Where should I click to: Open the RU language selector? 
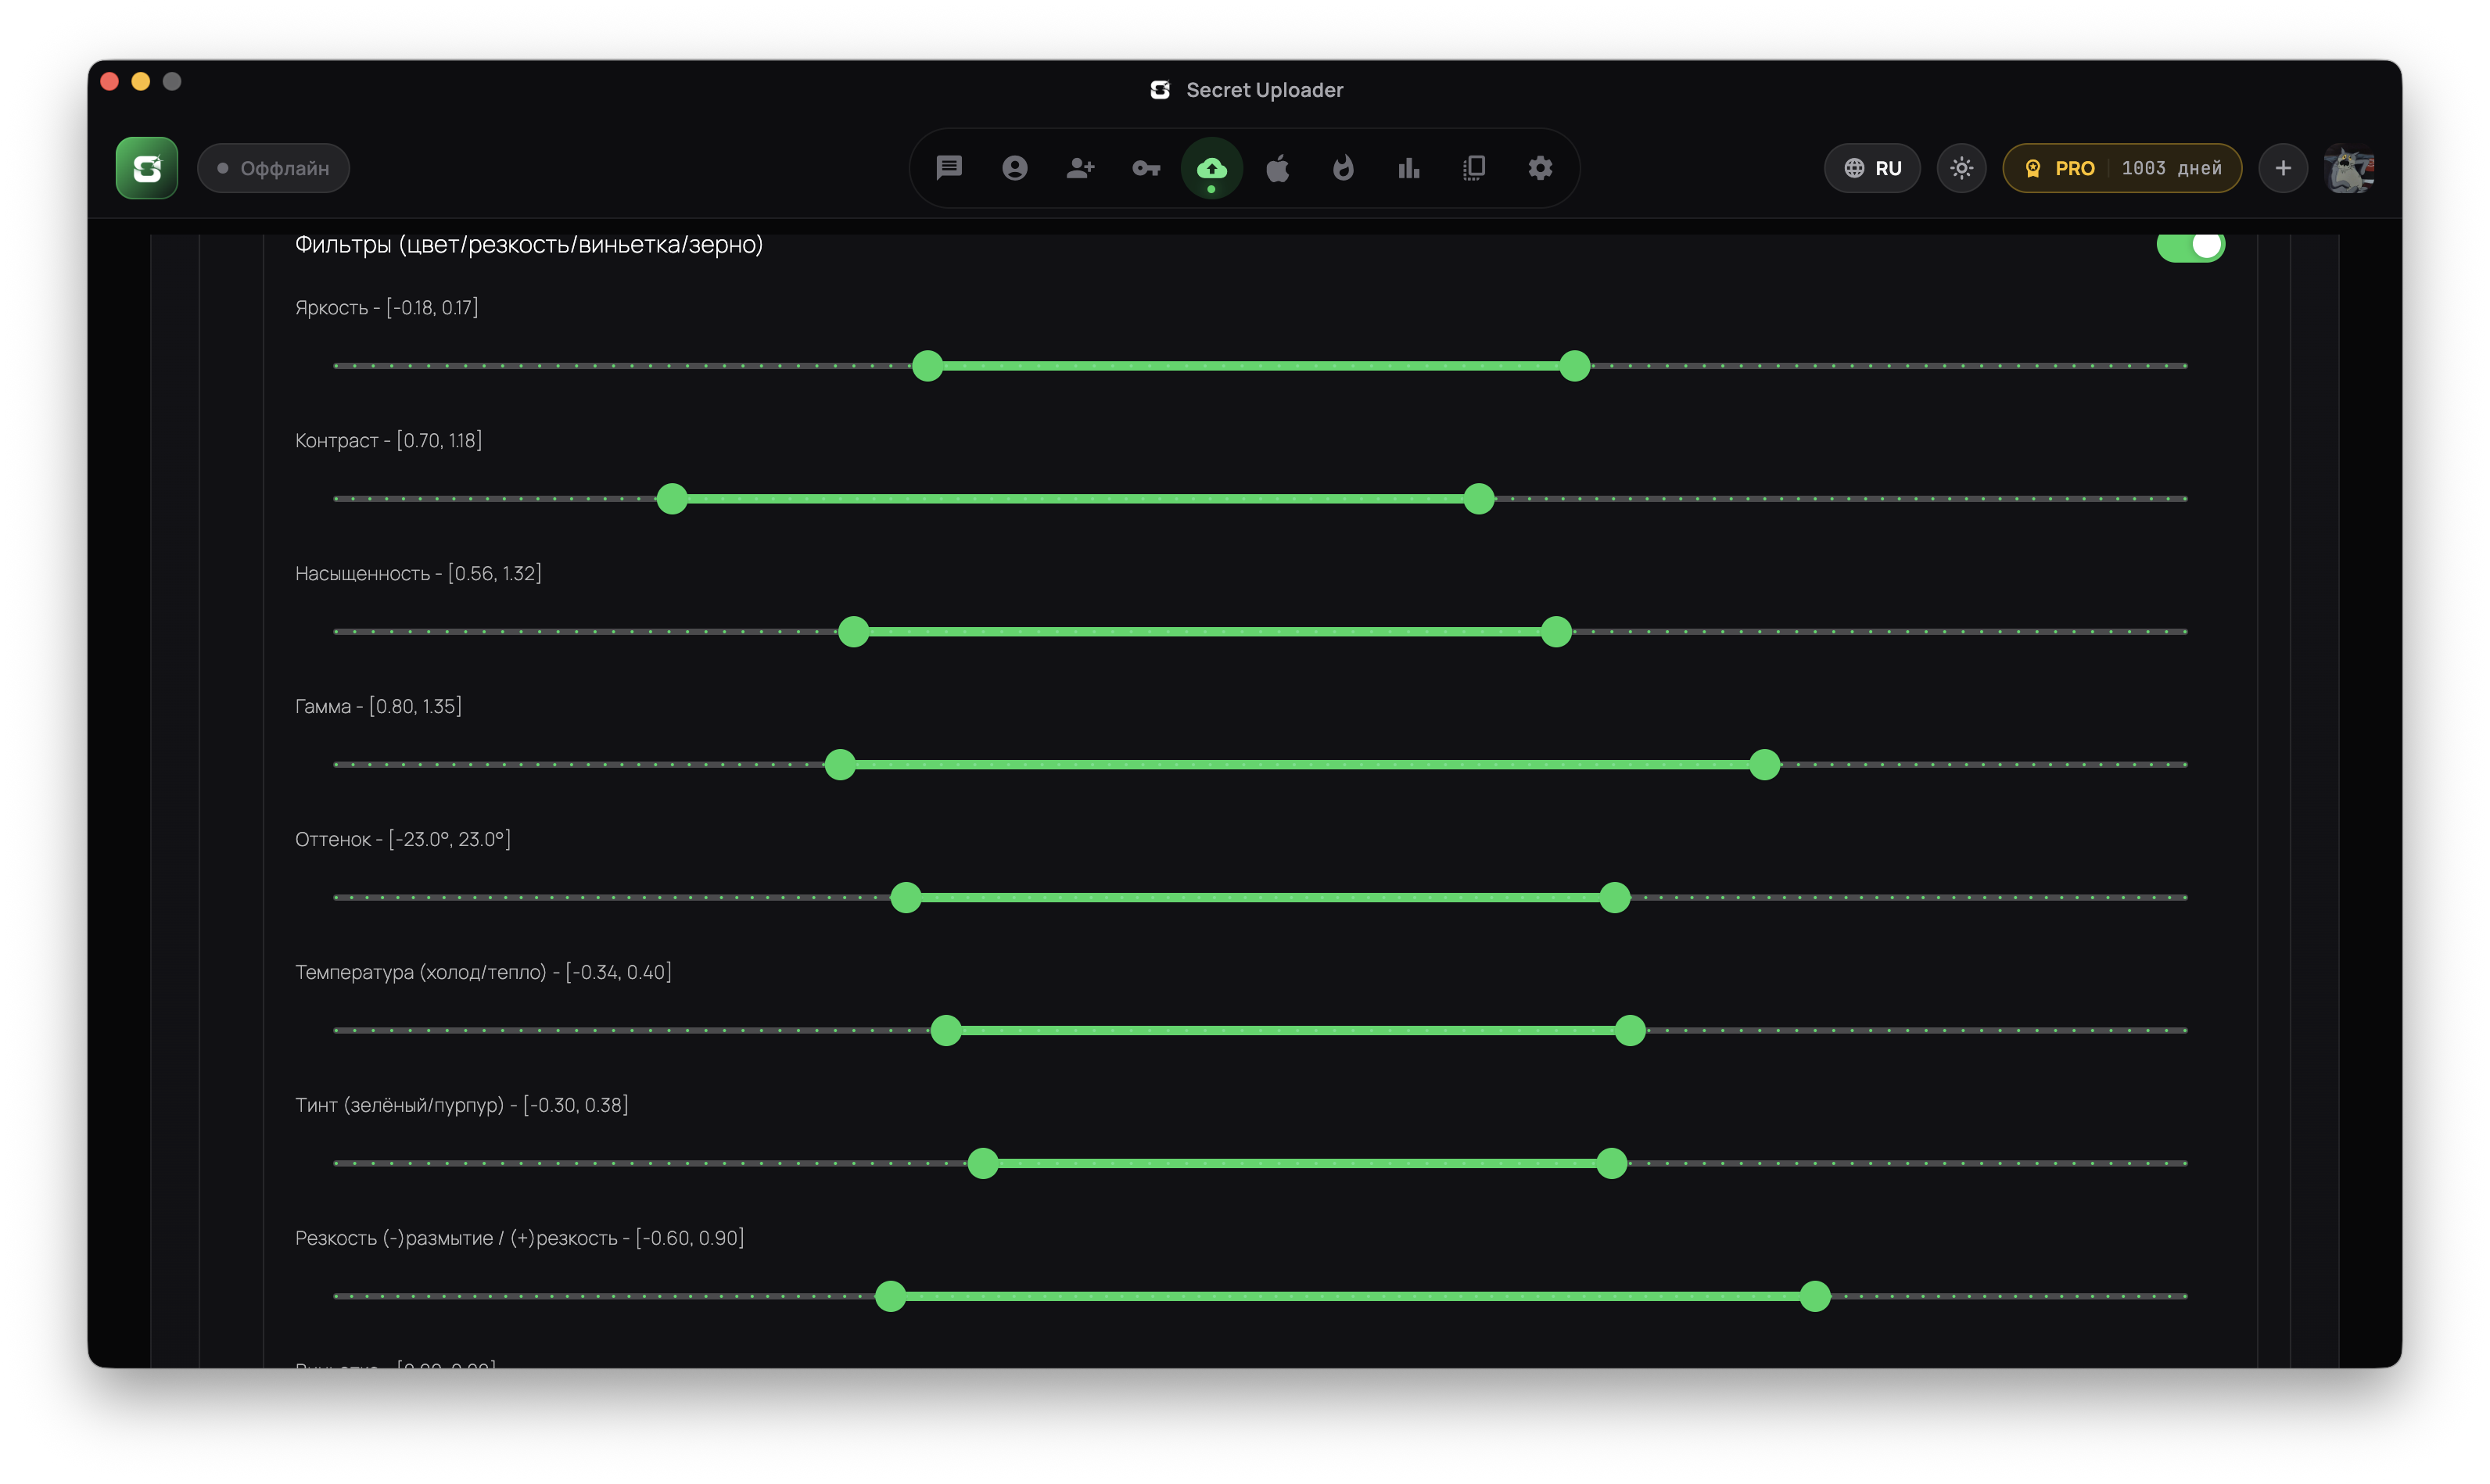pyautogui.click(x=1872, y=168)
